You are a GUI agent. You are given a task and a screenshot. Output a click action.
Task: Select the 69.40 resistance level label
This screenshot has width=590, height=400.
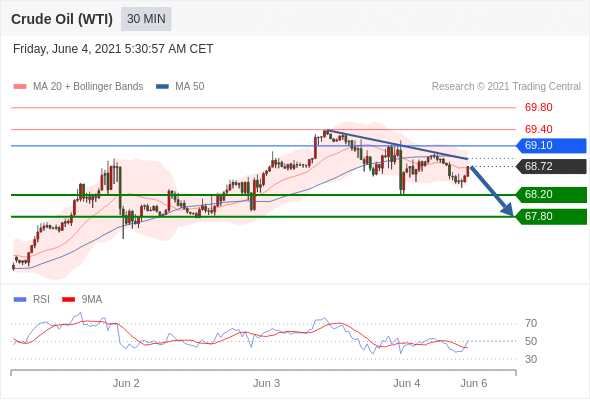(x=538, y=129)
